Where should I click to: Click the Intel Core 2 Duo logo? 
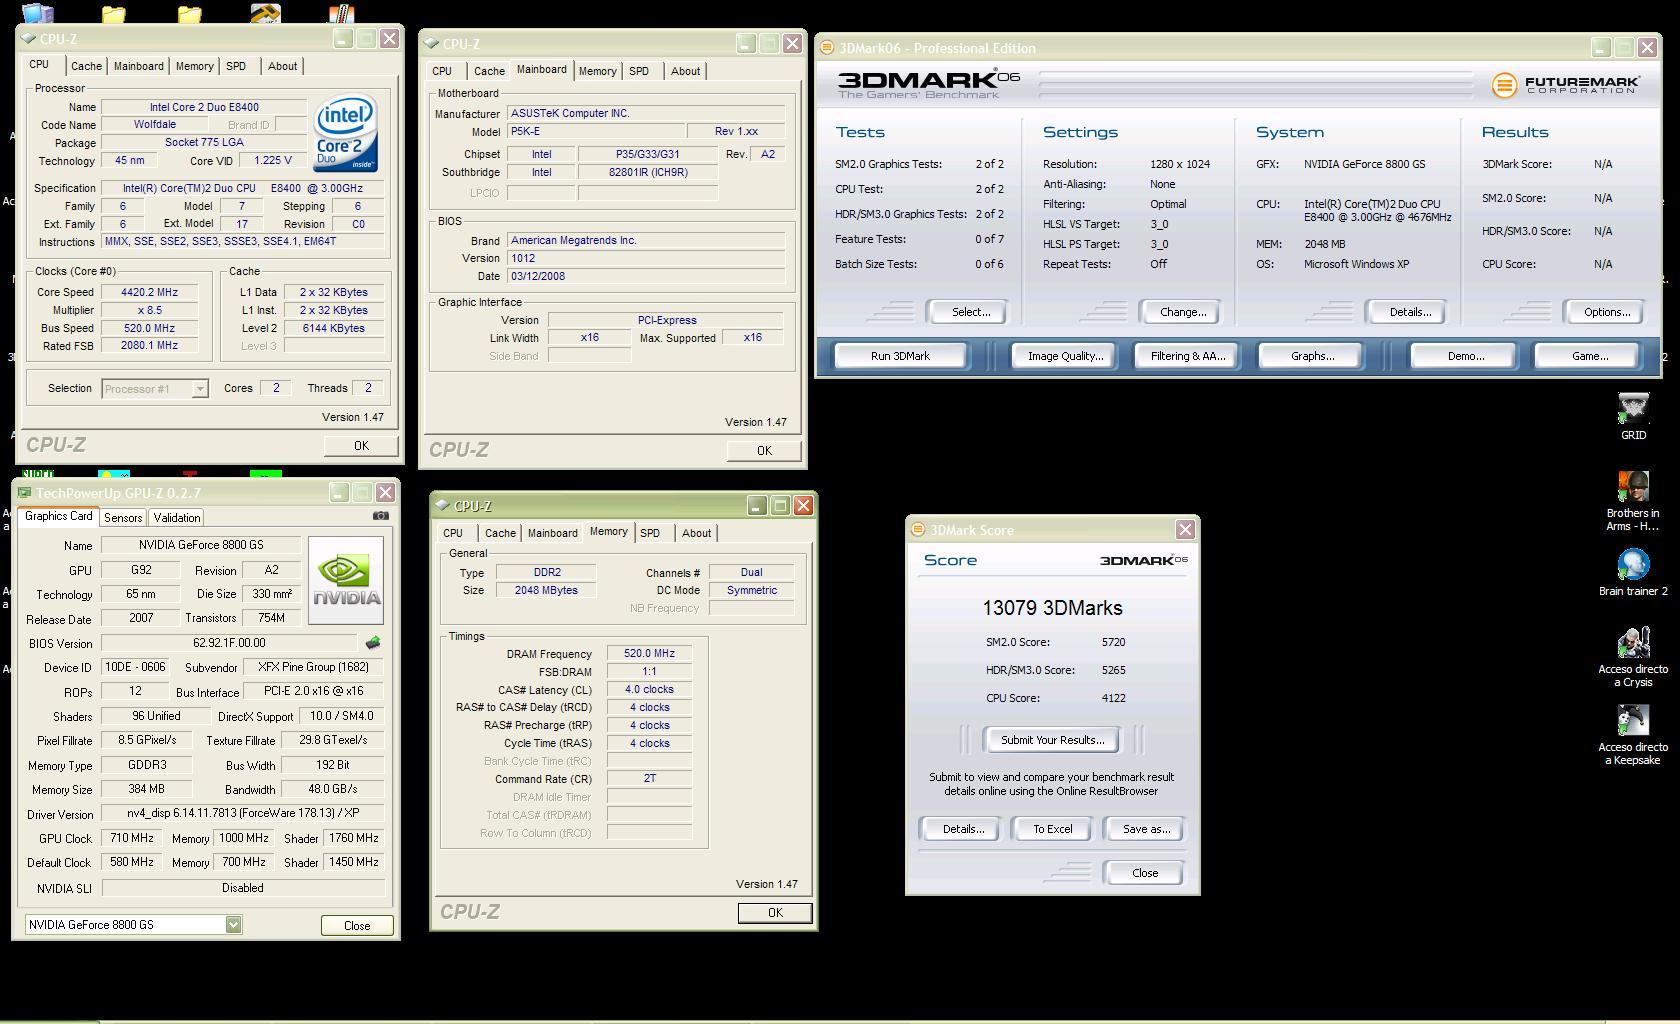pos(345,133)
